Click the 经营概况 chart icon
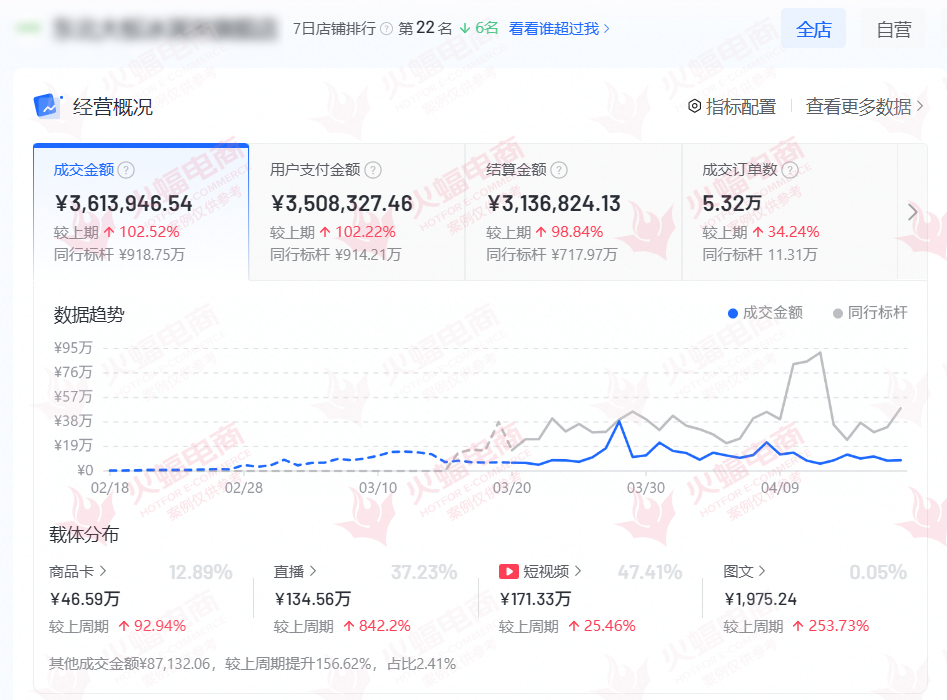The height and width of the screenshot is (700, 947). [x=48, y=106]
